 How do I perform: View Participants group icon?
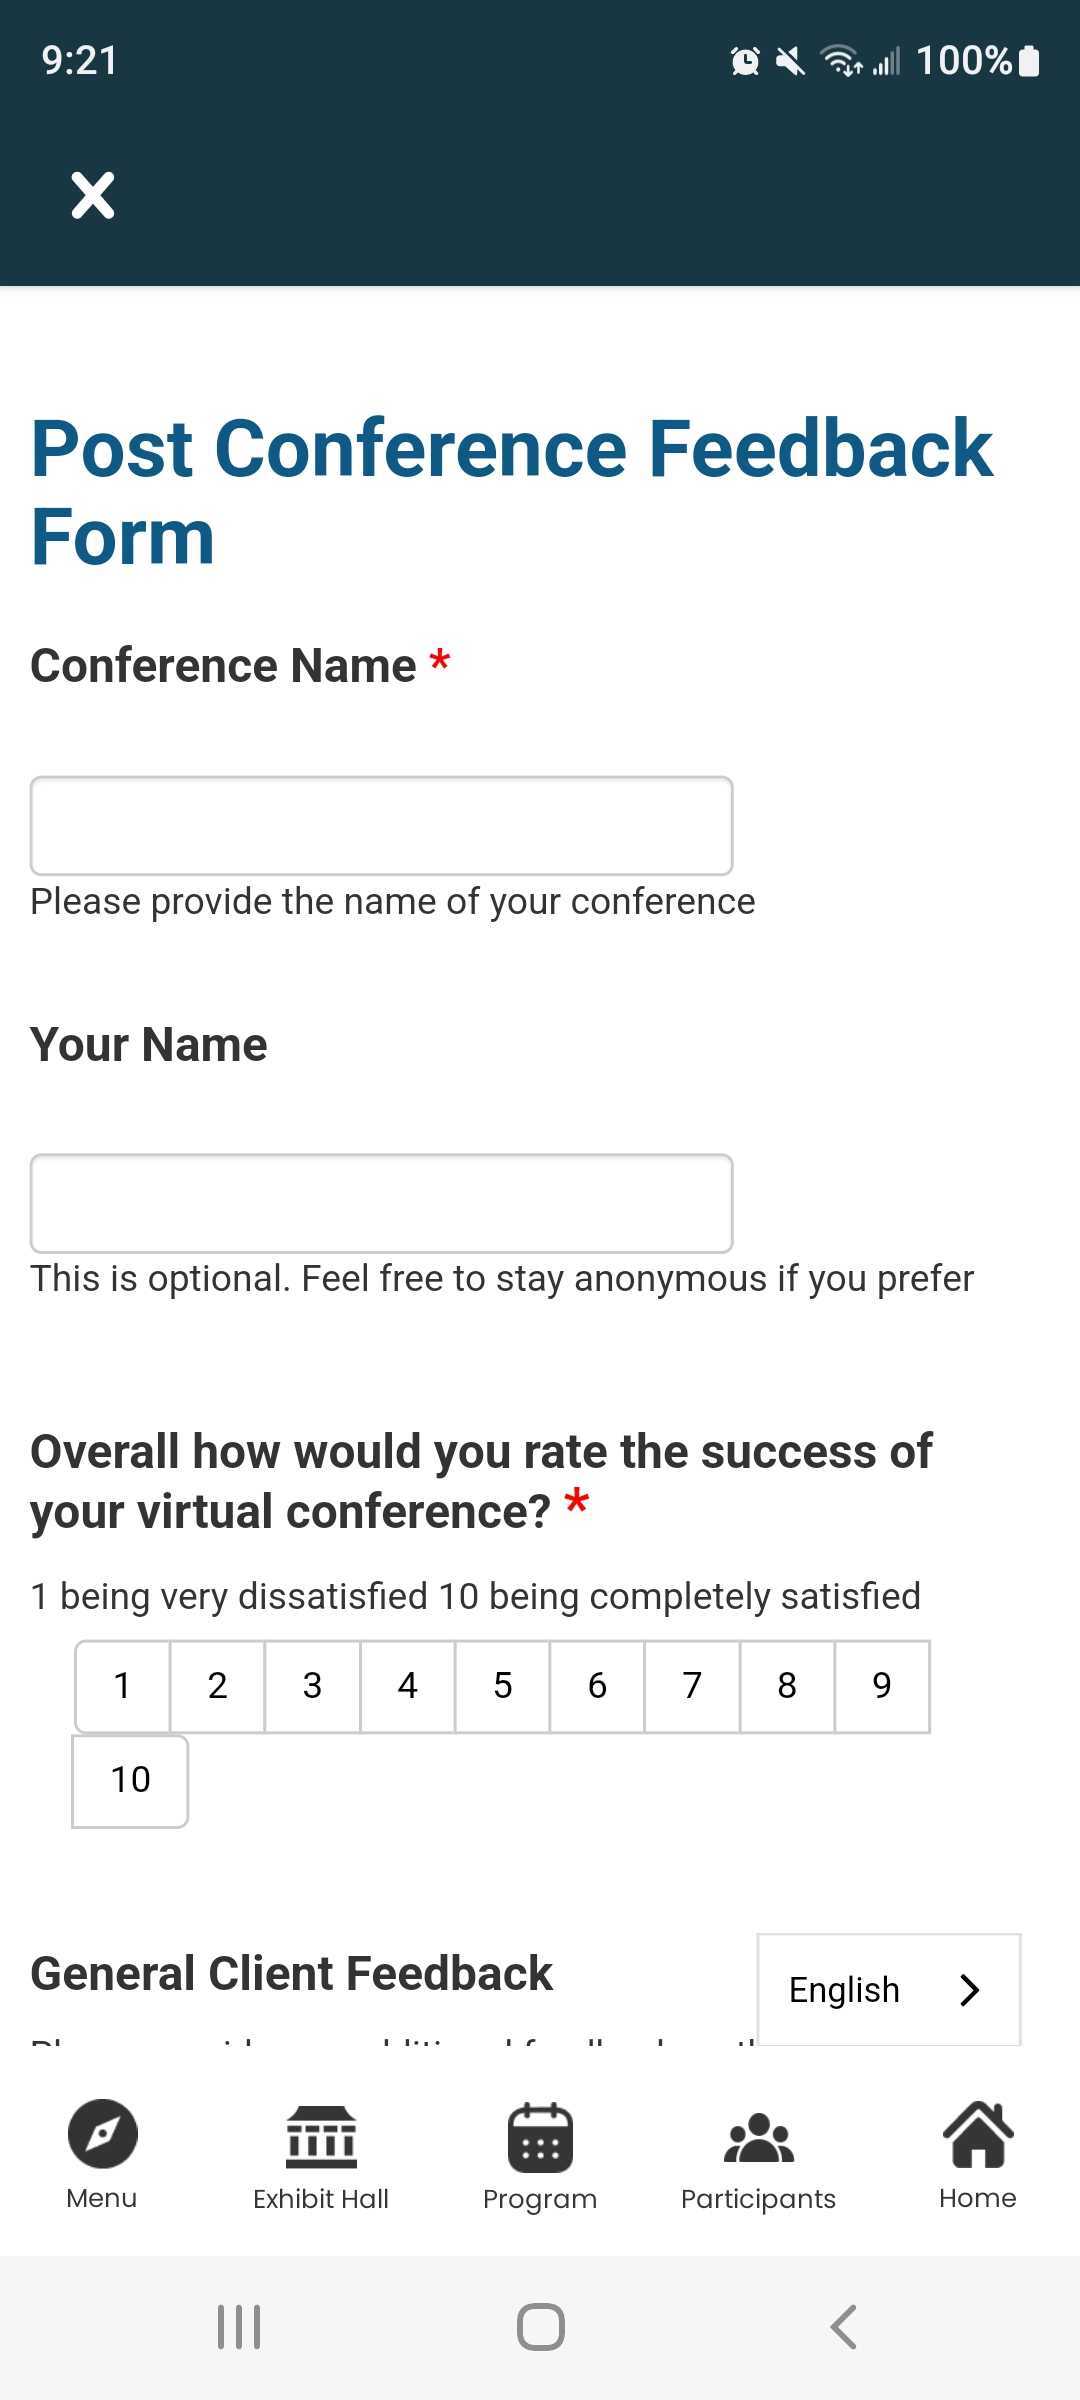758,2138
